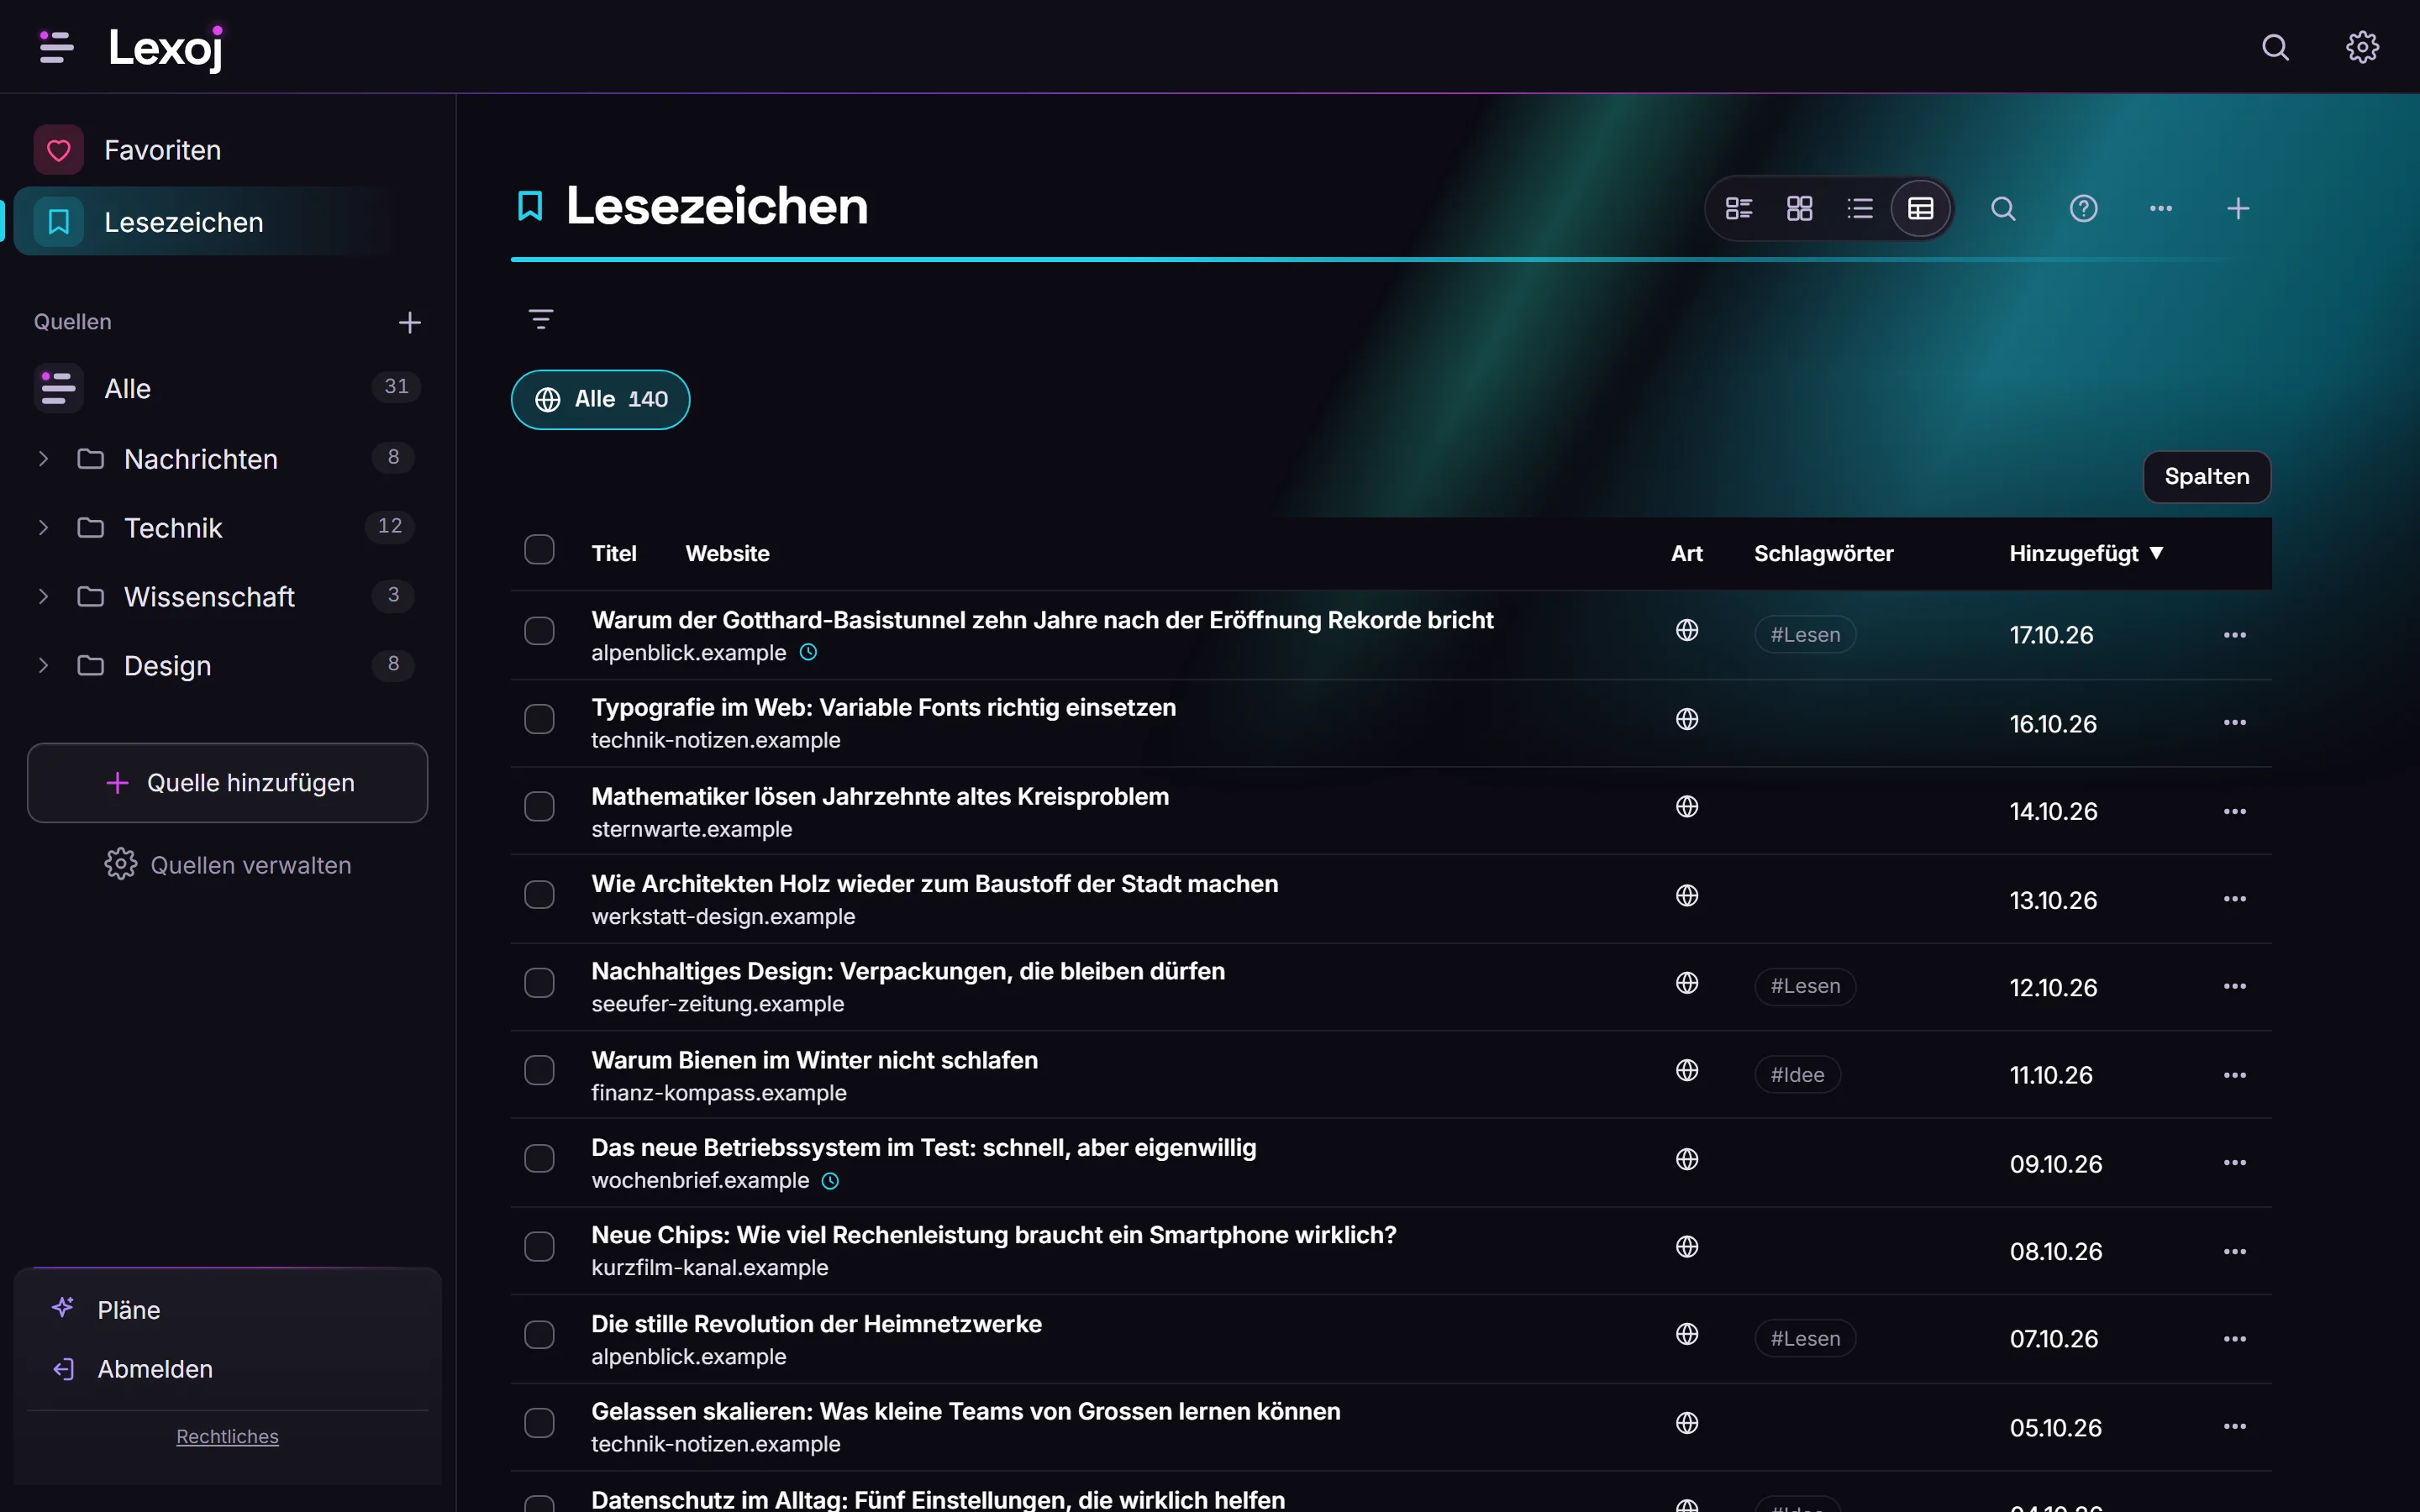Add a new bookmark with plus icon
Screen dimensions: 2420x1512
[2238, 208]
